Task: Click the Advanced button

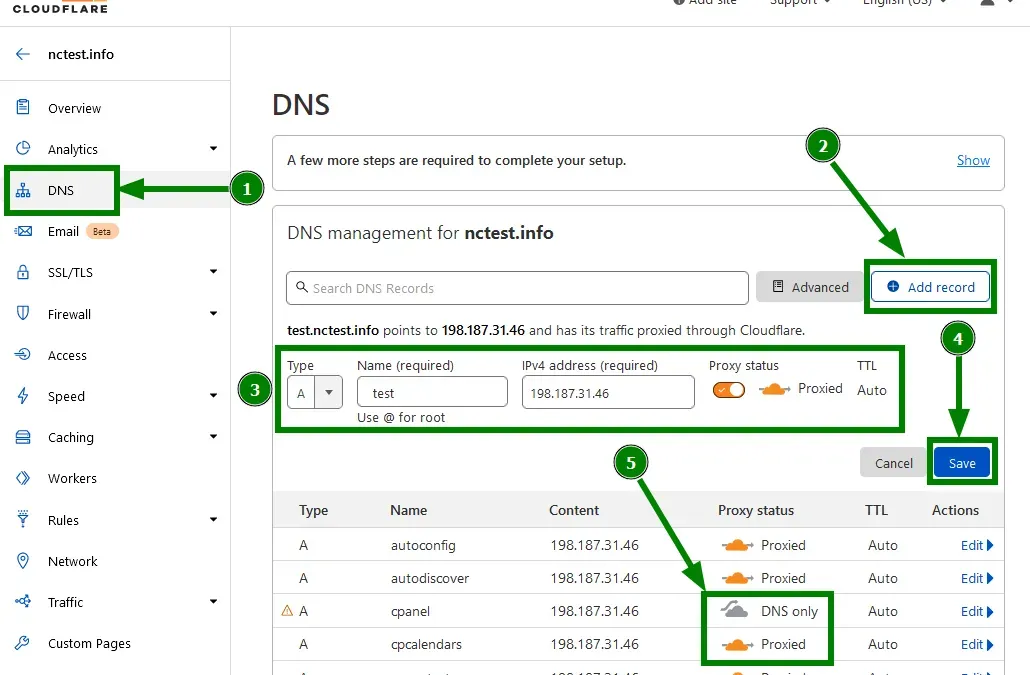Action: (809, 287)
